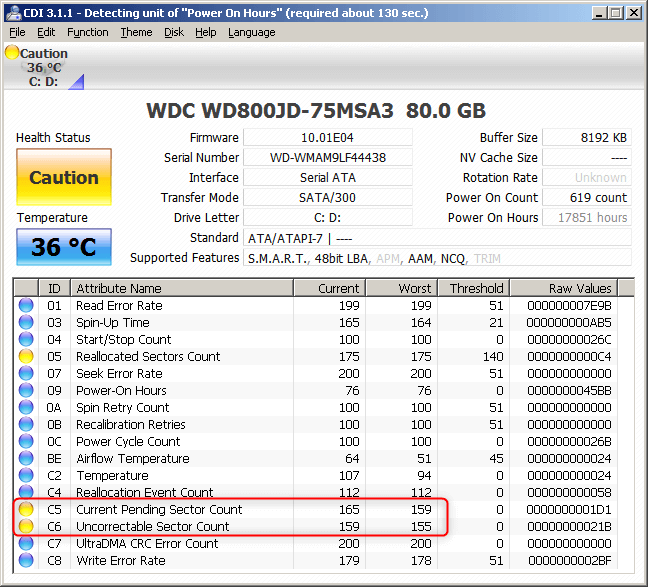Image resolution: width=648 pixels, height=587 pixels.
Task: Click the yellow Caution health status button
Action: coord(64,177)
